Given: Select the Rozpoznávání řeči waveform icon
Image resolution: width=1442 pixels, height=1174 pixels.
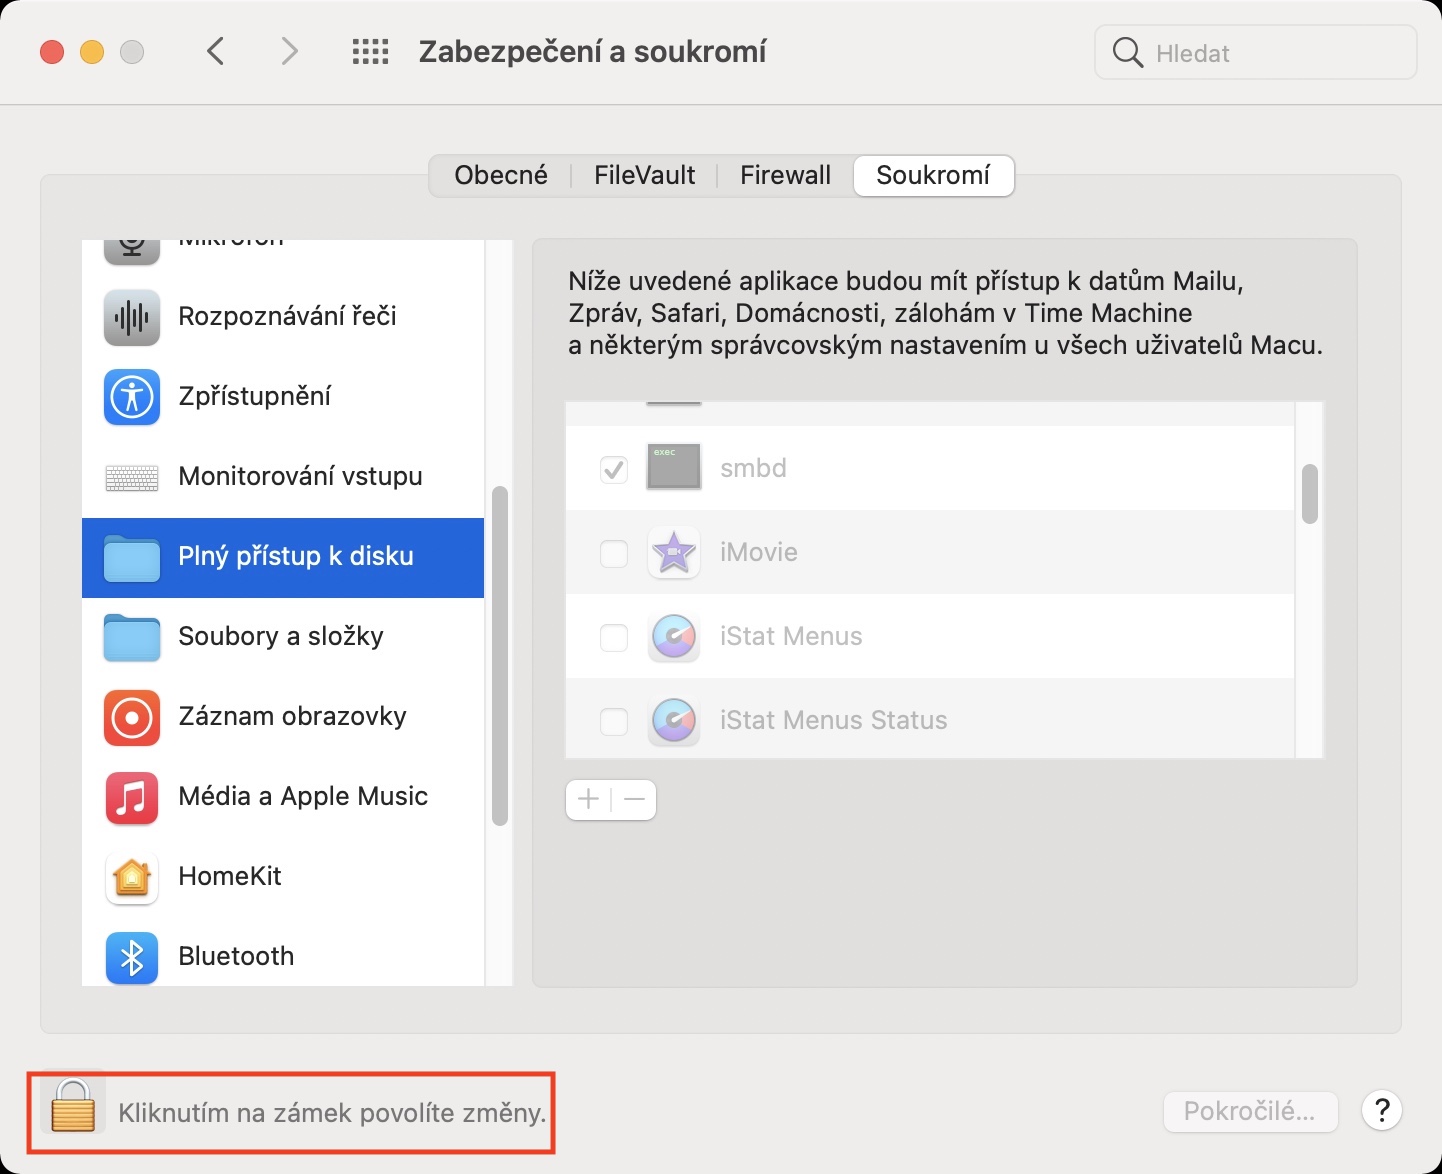Looking at the screenshot, I should 132,317.
